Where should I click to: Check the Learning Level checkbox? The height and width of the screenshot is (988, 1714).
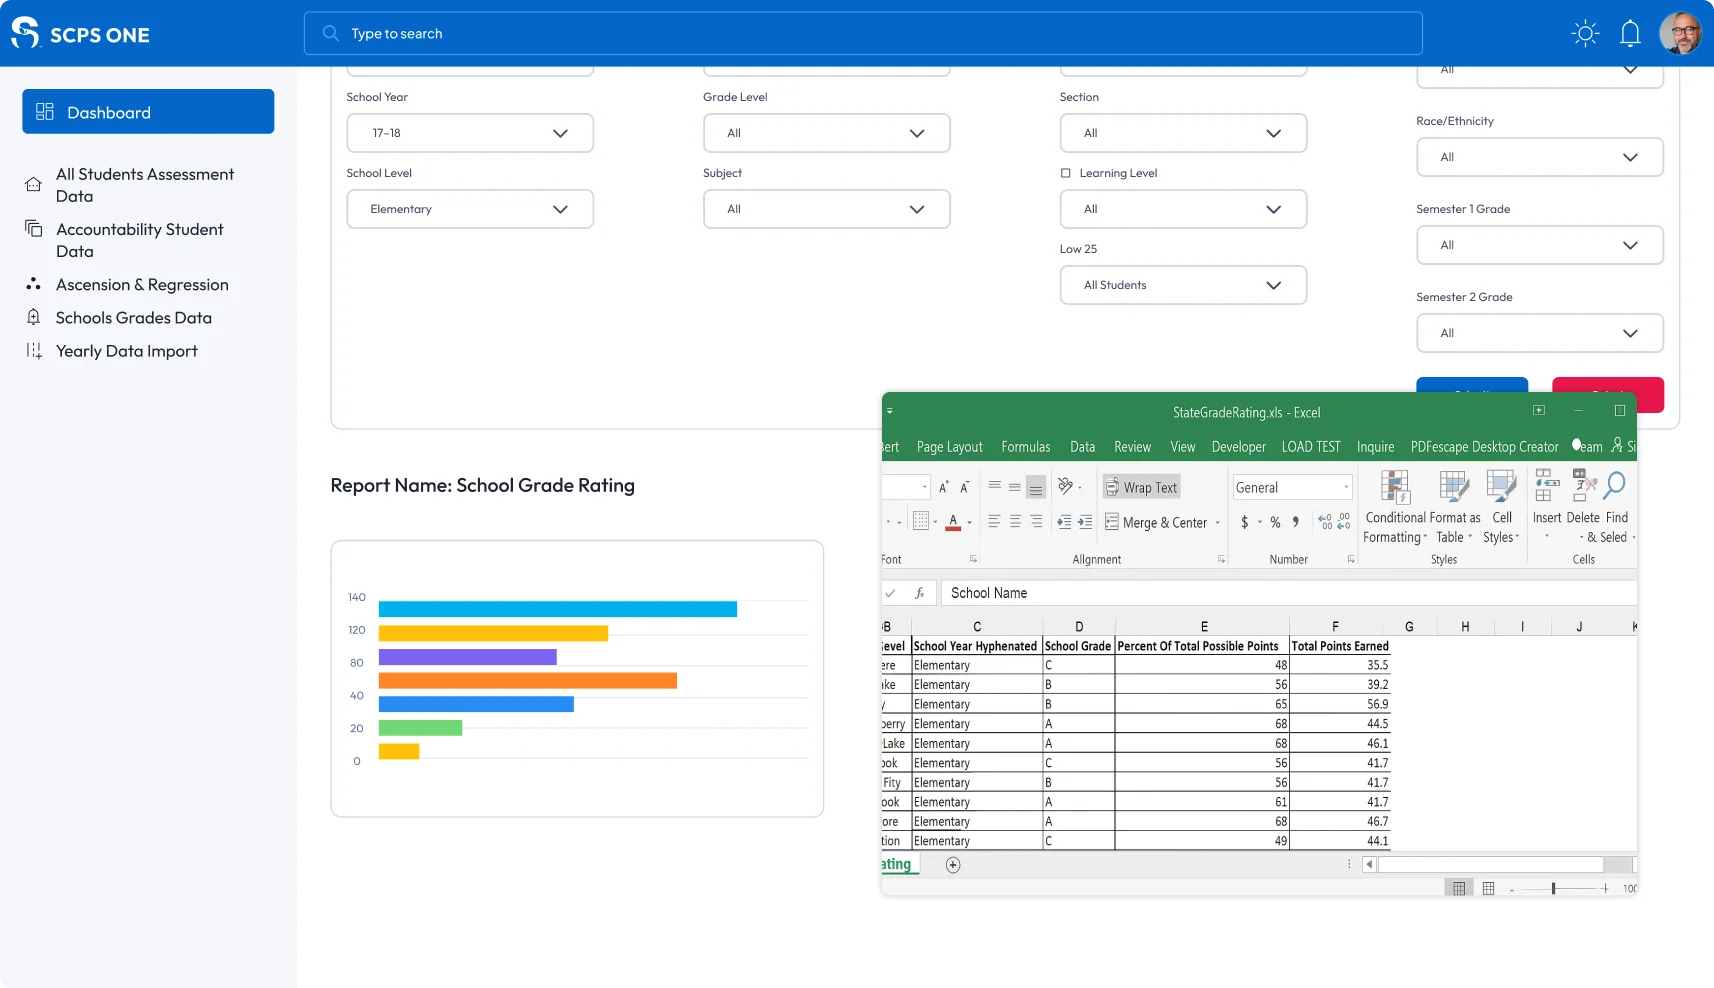click(1066, 173)
